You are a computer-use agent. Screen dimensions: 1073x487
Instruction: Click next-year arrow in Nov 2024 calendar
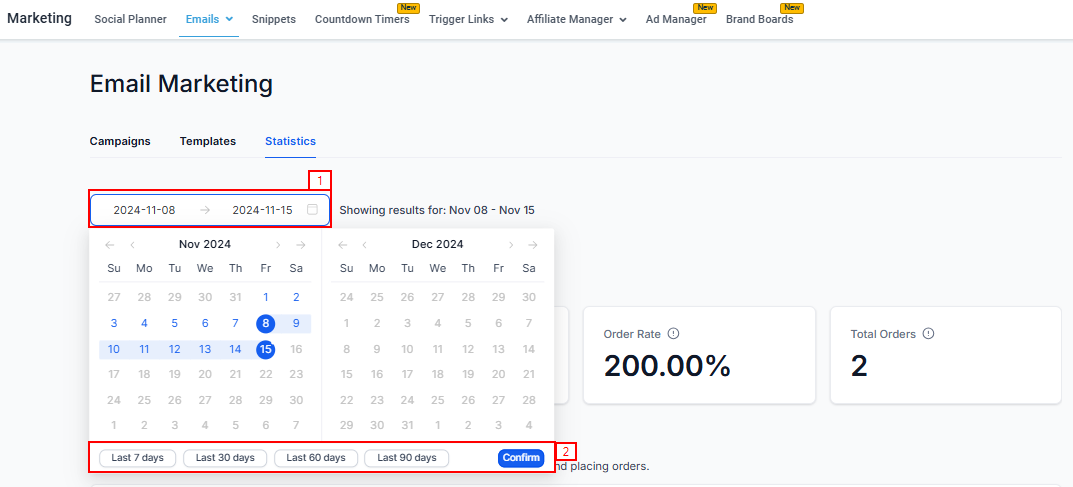tap(300, 245)
